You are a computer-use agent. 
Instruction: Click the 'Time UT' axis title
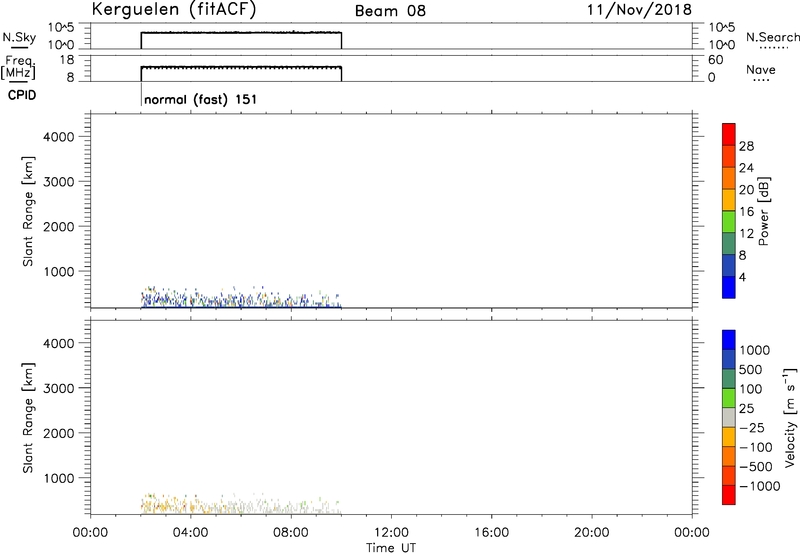[391, 548]
